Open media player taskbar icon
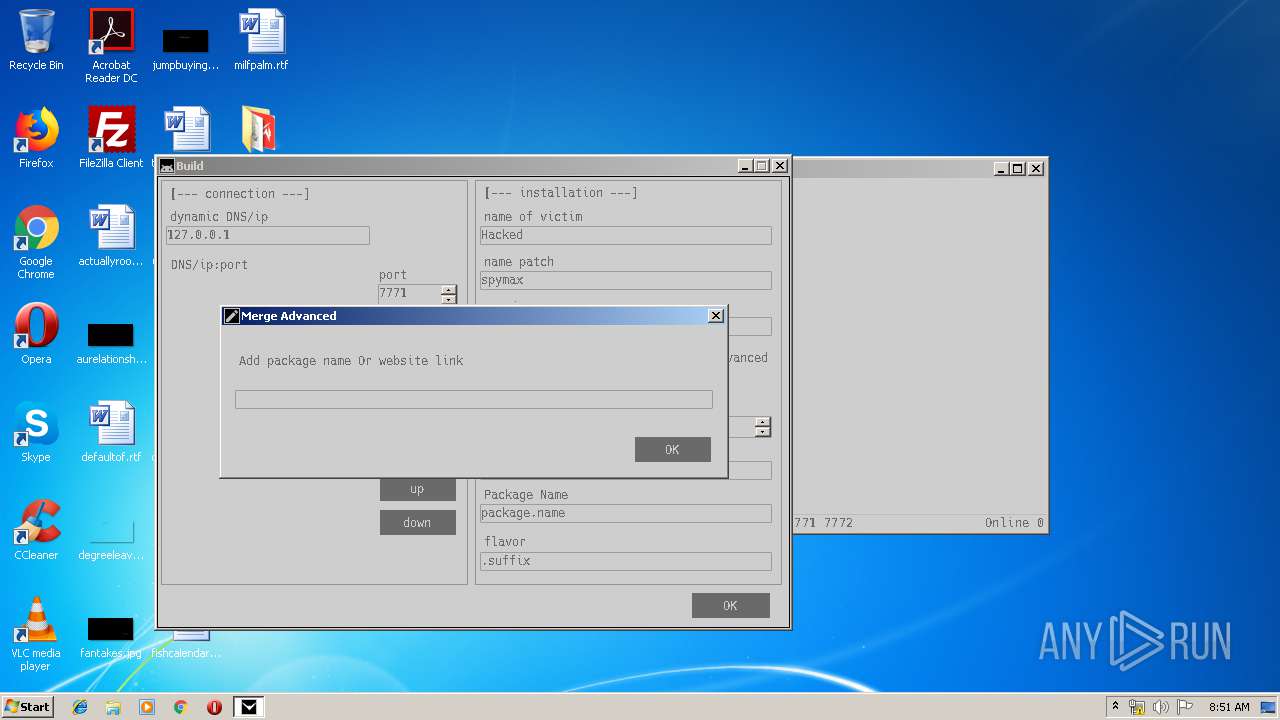Image resolution: width=1280 pixels, height=720 pixels. coord(147,707)
